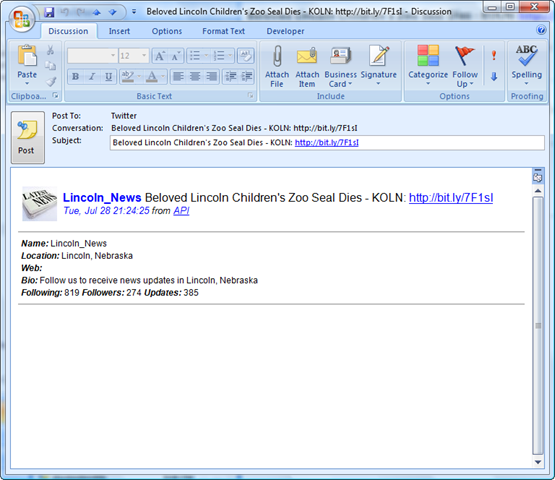Go to previous item arrow in quick access
This screenshot has width=555, height=480.
point(97,12)
